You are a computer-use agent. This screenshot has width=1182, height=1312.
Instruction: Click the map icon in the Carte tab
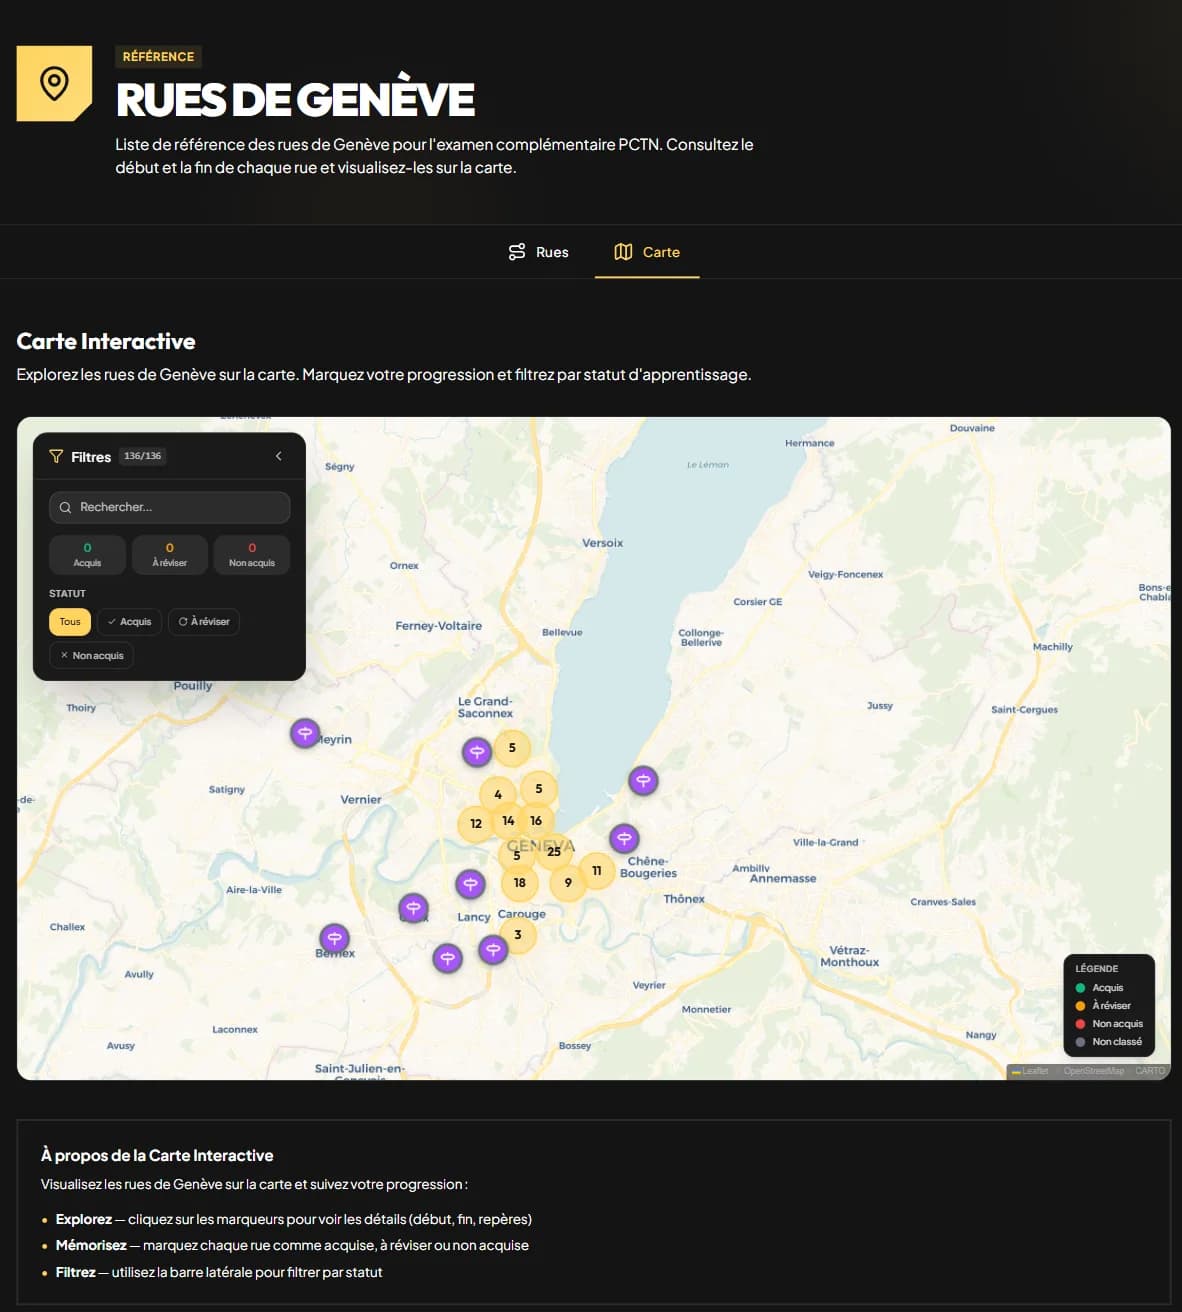(x=623, y=252)
